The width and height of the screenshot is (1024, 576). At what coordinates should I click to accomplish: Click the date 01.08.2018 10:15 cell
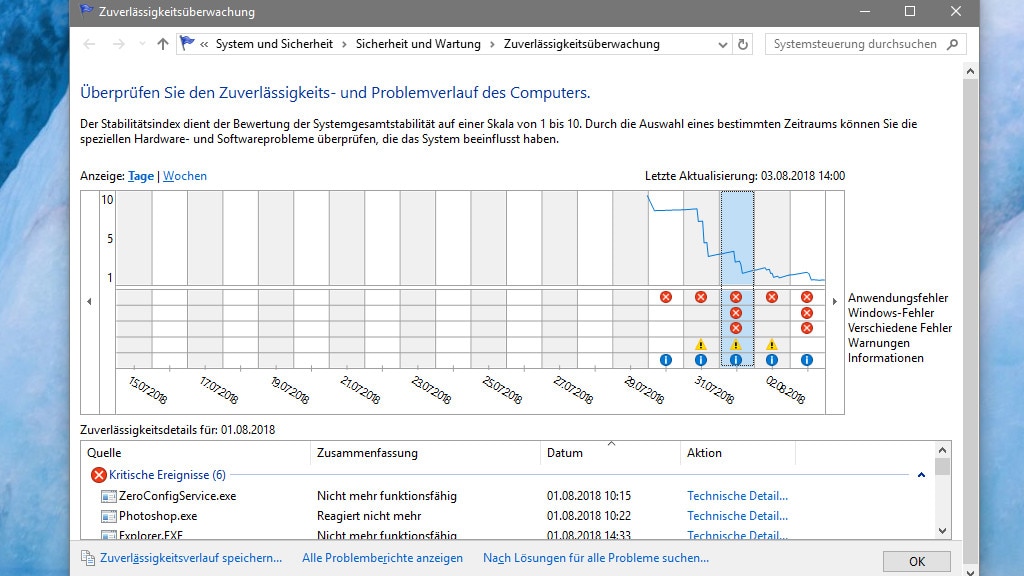pyautogui.click(x=589, y=496)
